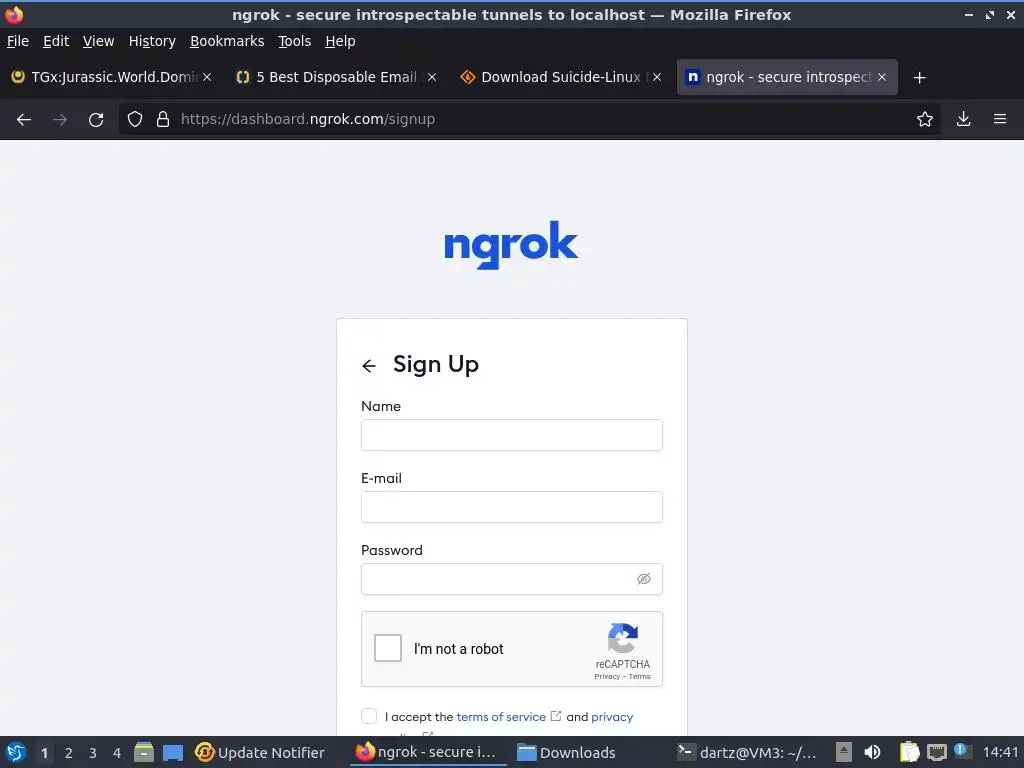The width and height of the screenshot is (1024, 768).
Task: Open the privacy link
Action: point(612,717)
